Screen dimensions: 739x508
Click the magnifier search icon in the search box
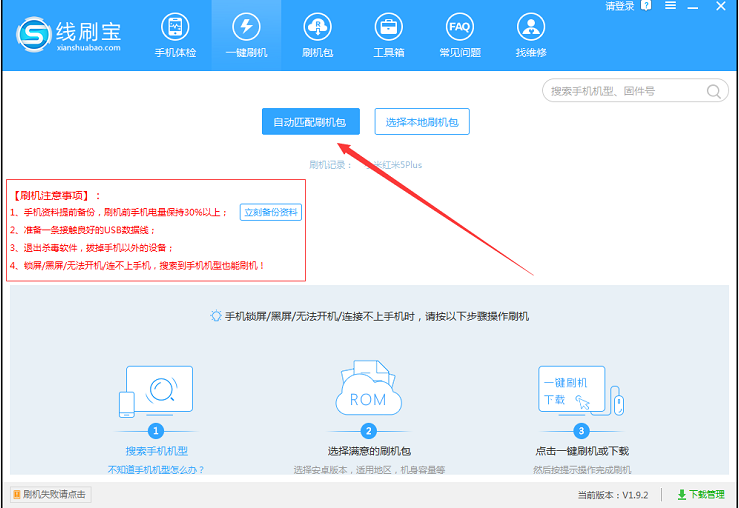pos(714,91)
